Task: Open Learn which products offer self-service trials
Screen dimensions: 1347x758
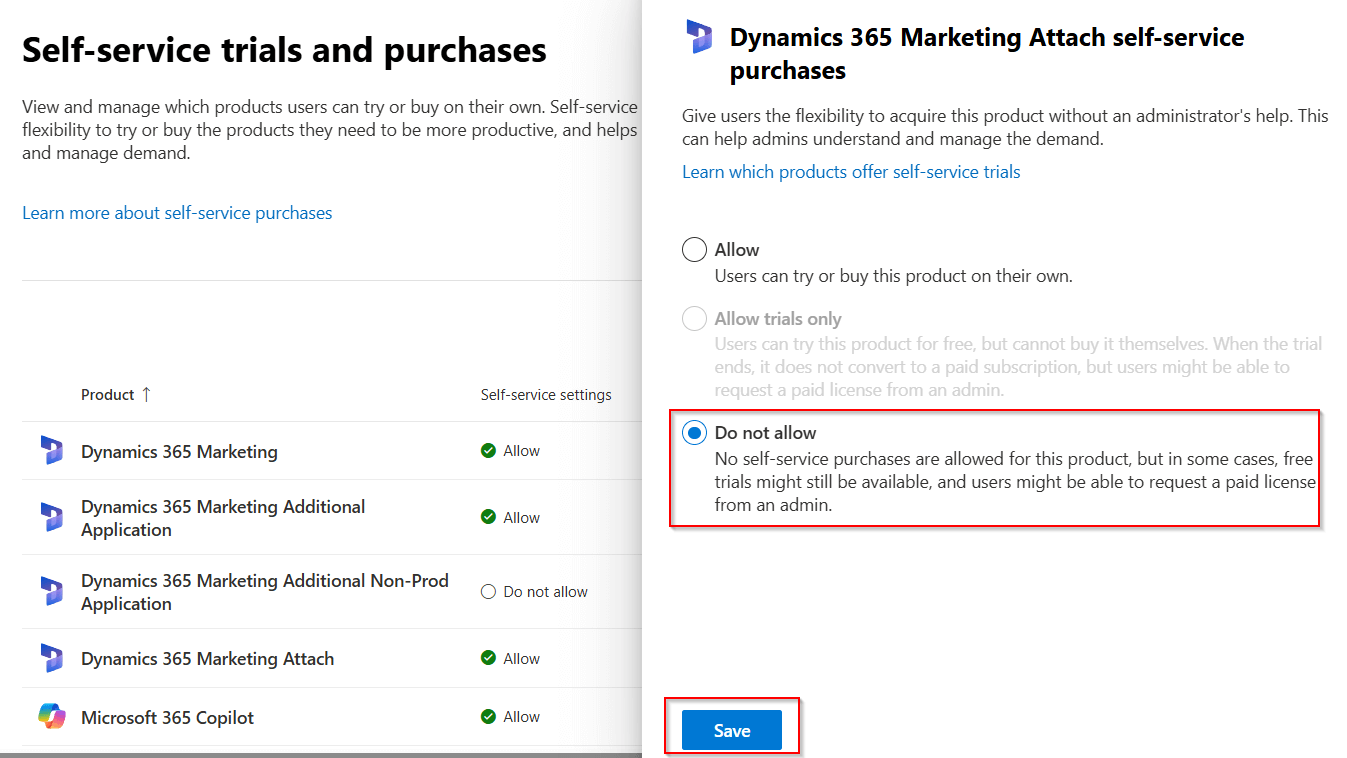Action: click(851, 172)
